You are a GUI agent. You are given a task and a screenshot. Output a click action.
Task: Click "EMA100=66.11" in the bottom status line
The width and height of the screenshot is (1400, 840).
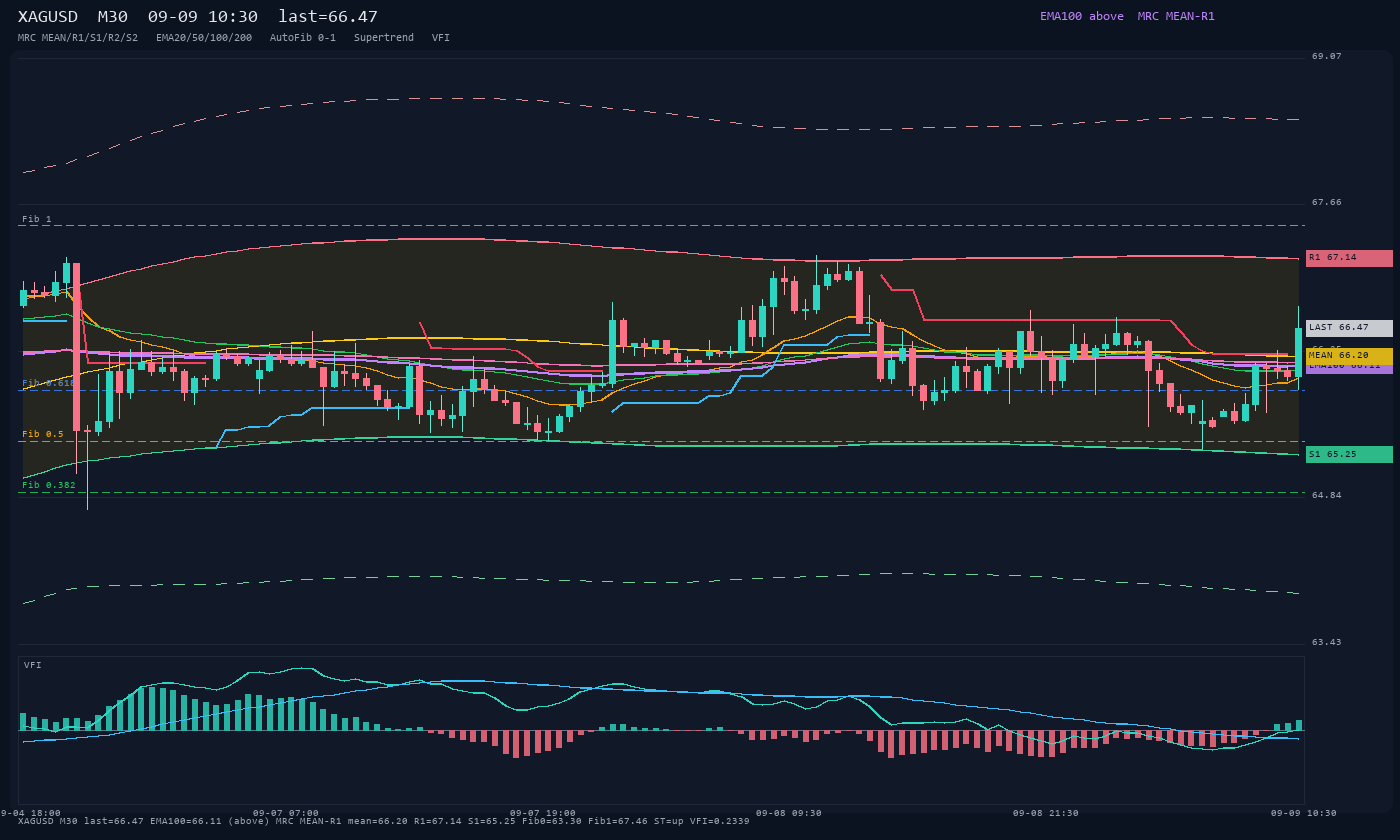pyautogui.click(x=186, y=821)
